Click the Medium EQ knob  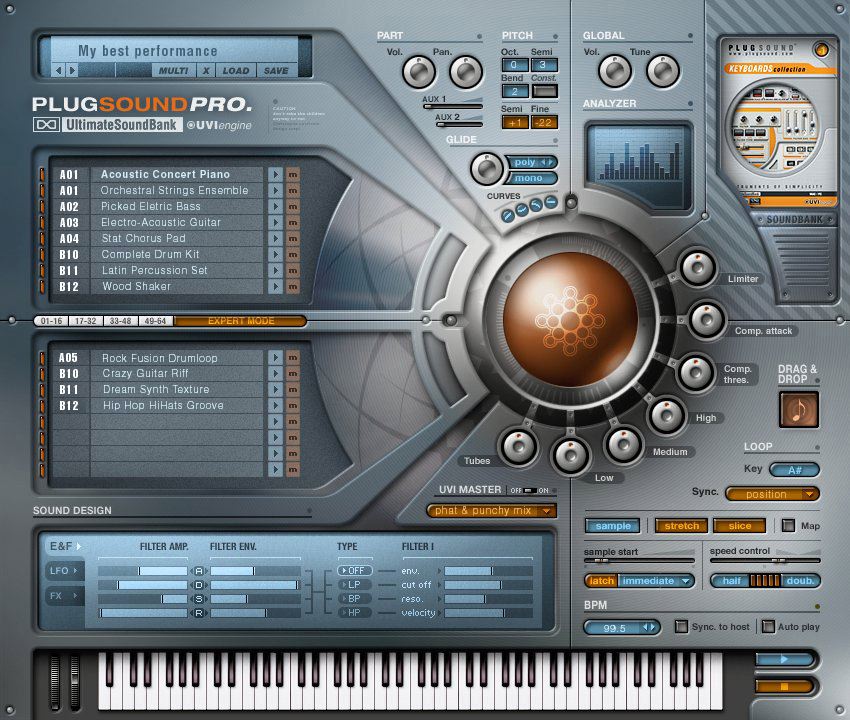623,443
